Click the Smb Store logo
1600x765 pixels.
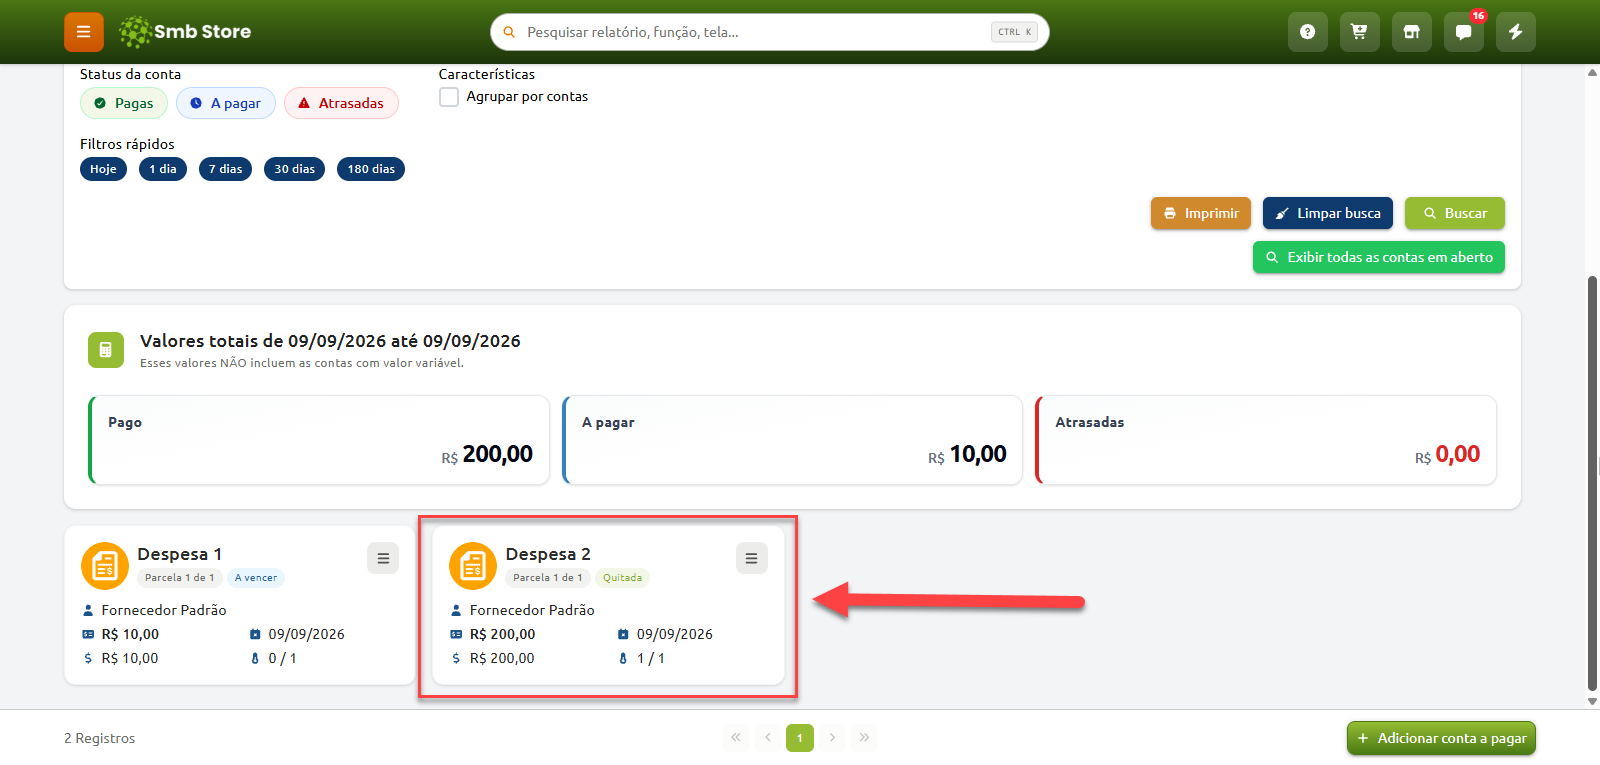pyautogui.click(x=185, y=32)
